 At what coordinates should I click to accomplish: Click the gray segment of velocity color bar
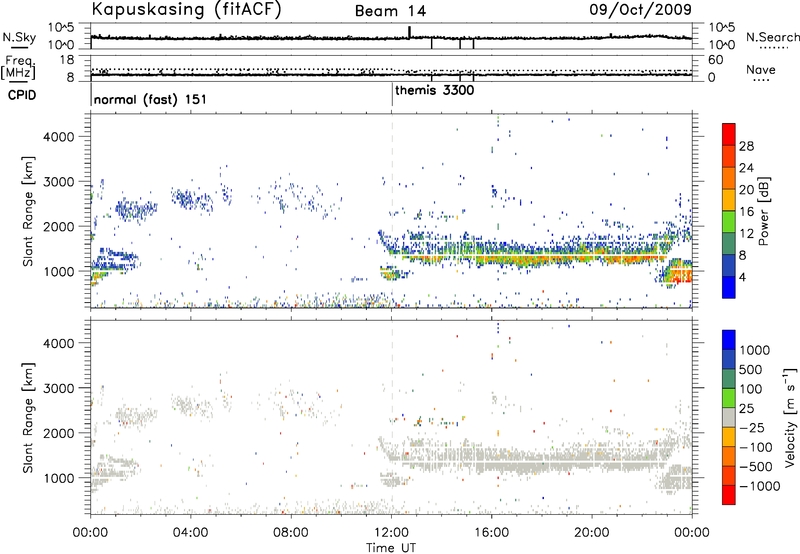(x=729, y=418)
